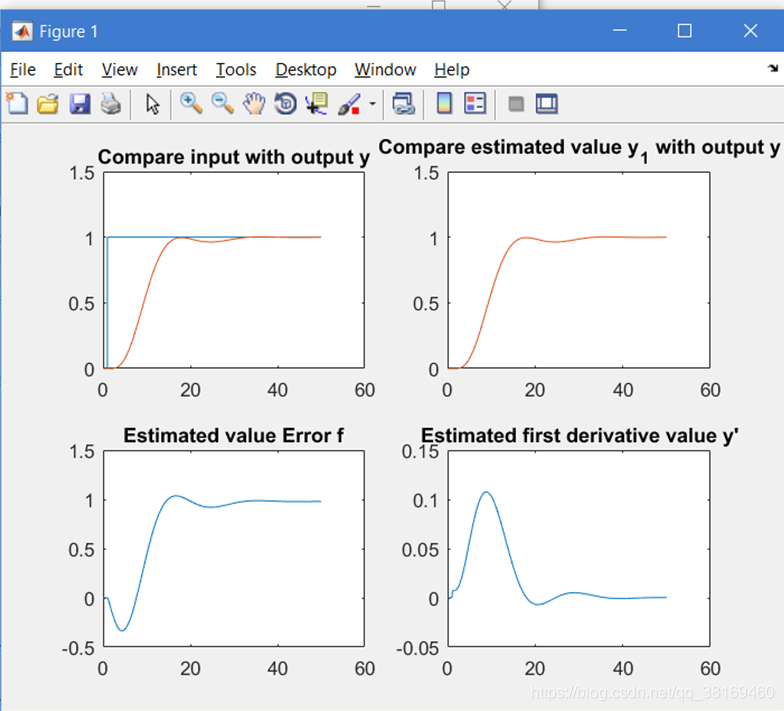
Task: Minimize the Figure 1 window
Action: [x=620, y=30]
